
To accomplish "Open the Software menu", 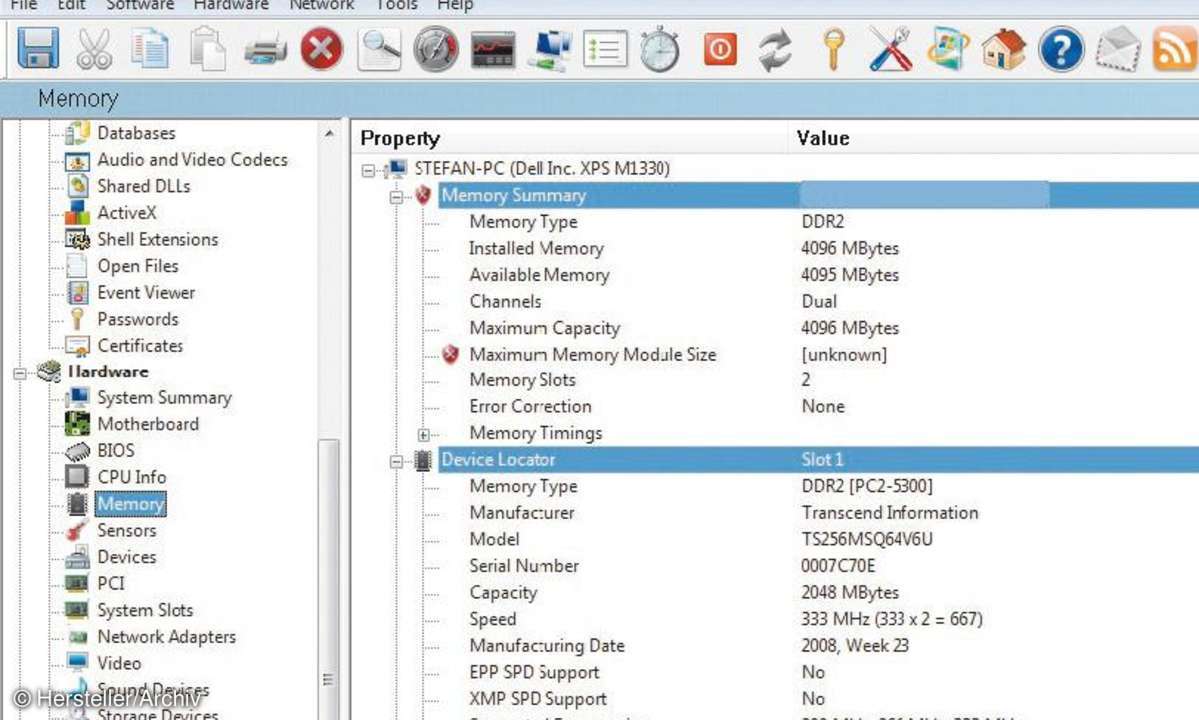I will pos(140,5).
